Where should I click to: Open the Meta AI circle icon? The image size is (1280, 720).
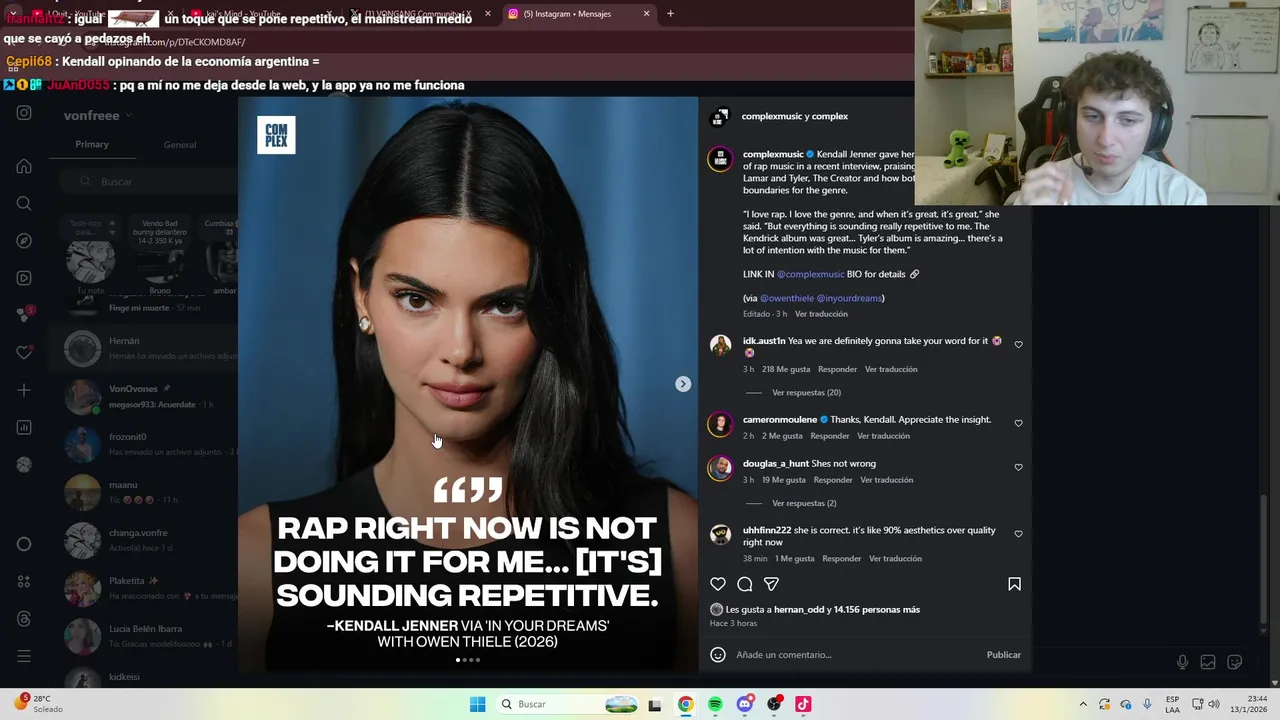point(24,544)
